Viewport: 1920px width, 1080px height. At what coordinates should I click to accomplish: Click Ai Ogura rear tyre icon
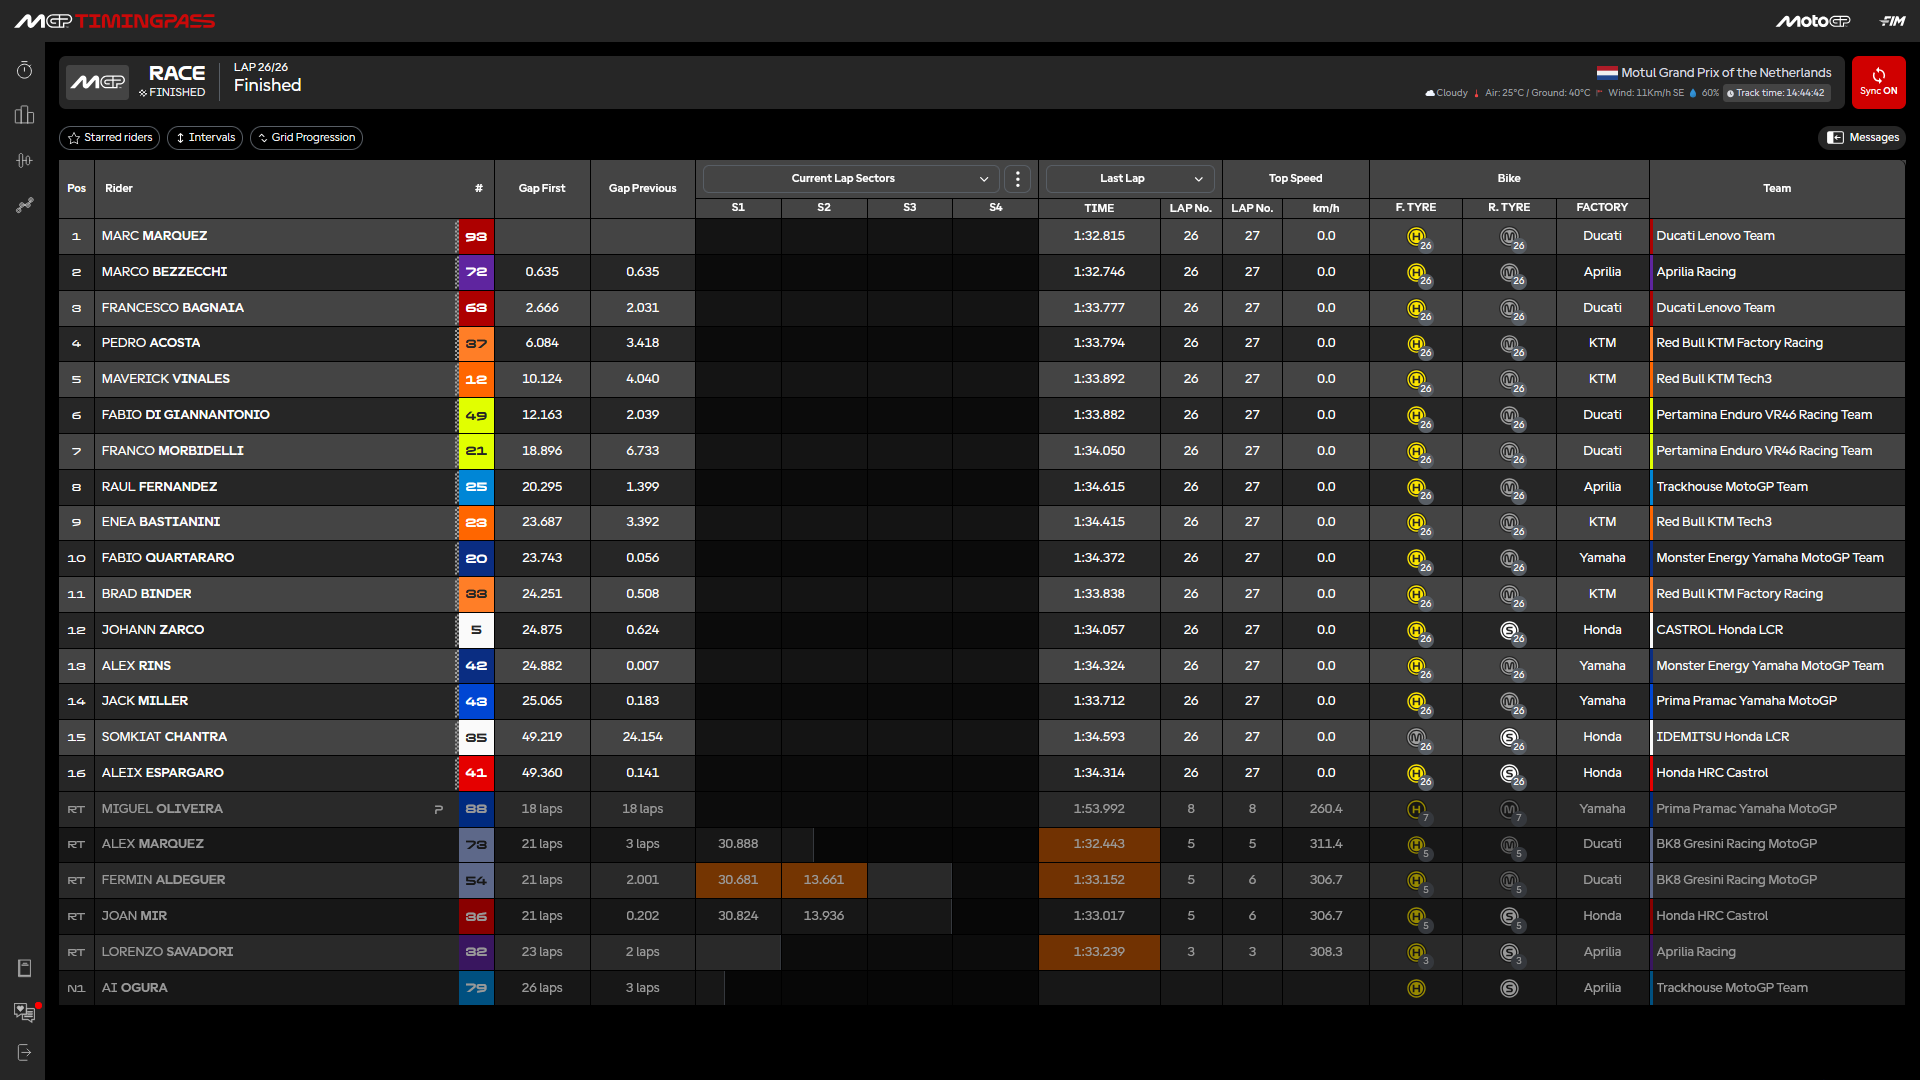[x=1510, y=989]
